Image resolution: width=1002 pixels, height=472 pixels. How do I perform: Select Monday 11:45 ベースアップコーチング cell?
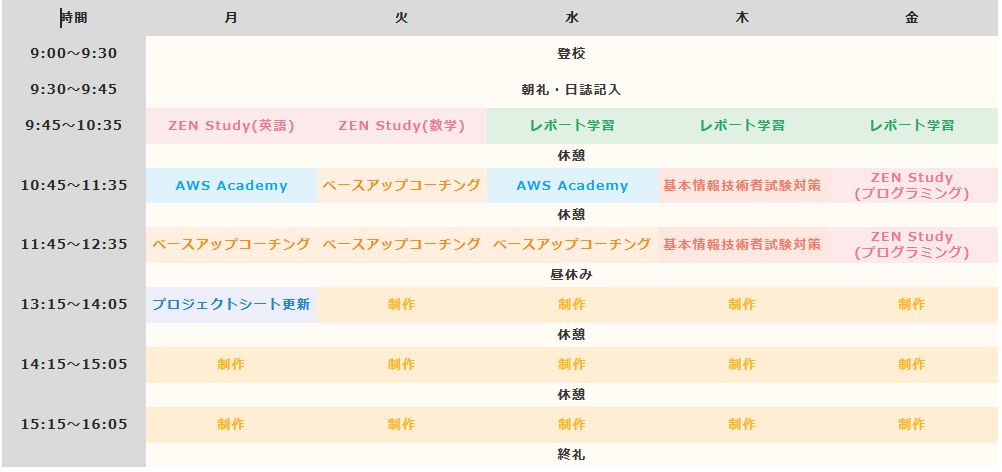[x=231, y=245]
